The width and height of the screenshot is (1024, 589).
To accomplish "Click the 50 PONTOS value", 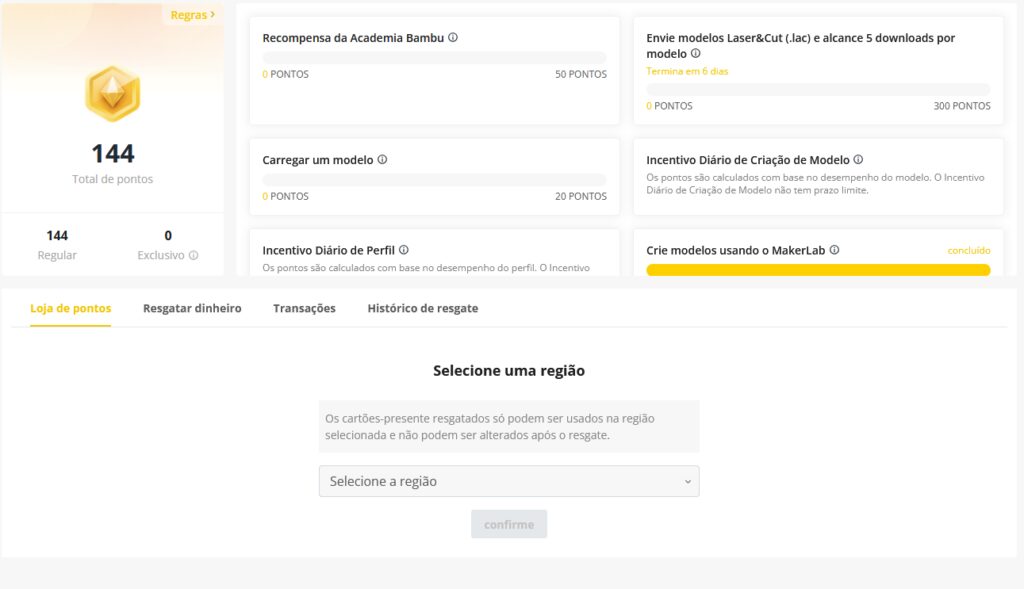I will (581, 74).
